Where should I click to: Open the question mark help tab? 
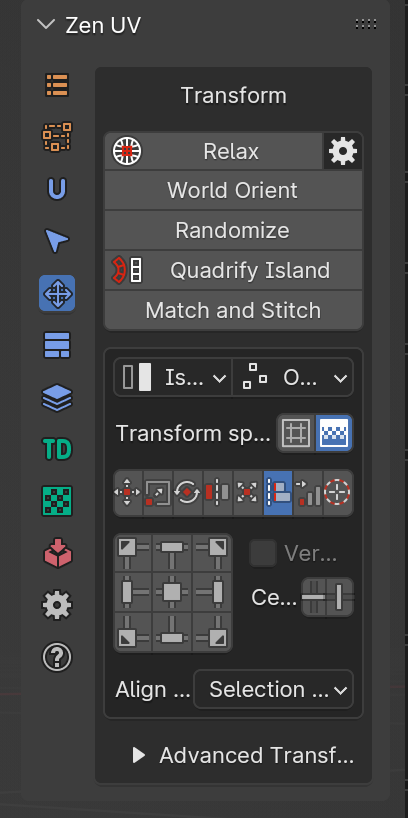click(57, 657)
